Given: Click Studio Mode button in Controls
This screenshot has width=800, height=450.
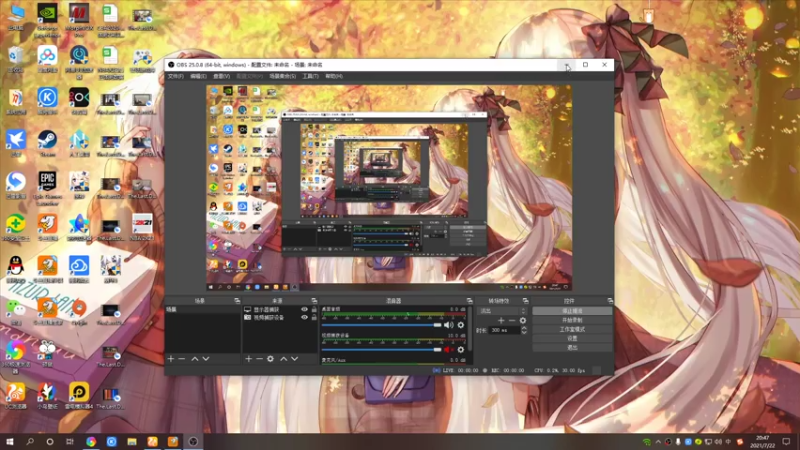Looking at the screenshot, I should click(572, 329).
